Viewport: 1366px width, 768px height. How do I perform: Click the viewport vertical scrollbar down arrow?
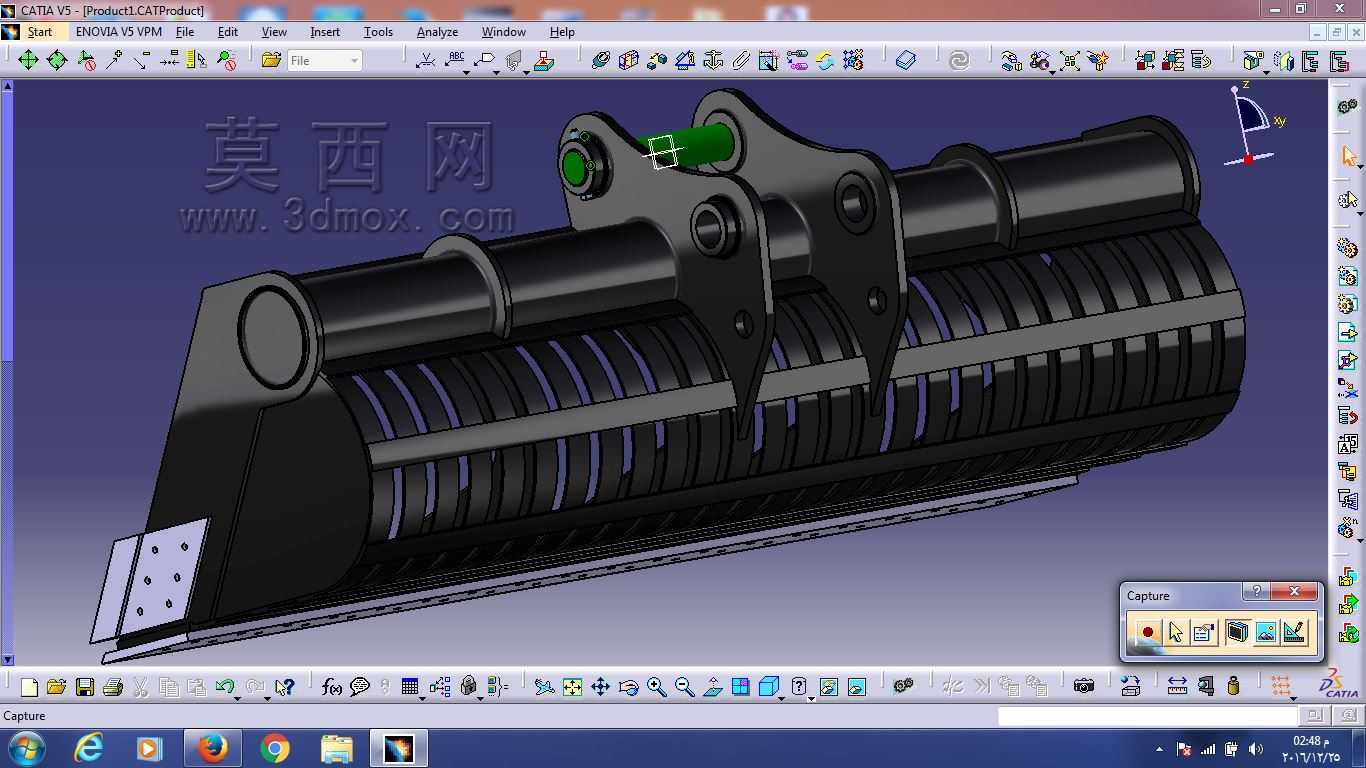click(x=7, y=659)
